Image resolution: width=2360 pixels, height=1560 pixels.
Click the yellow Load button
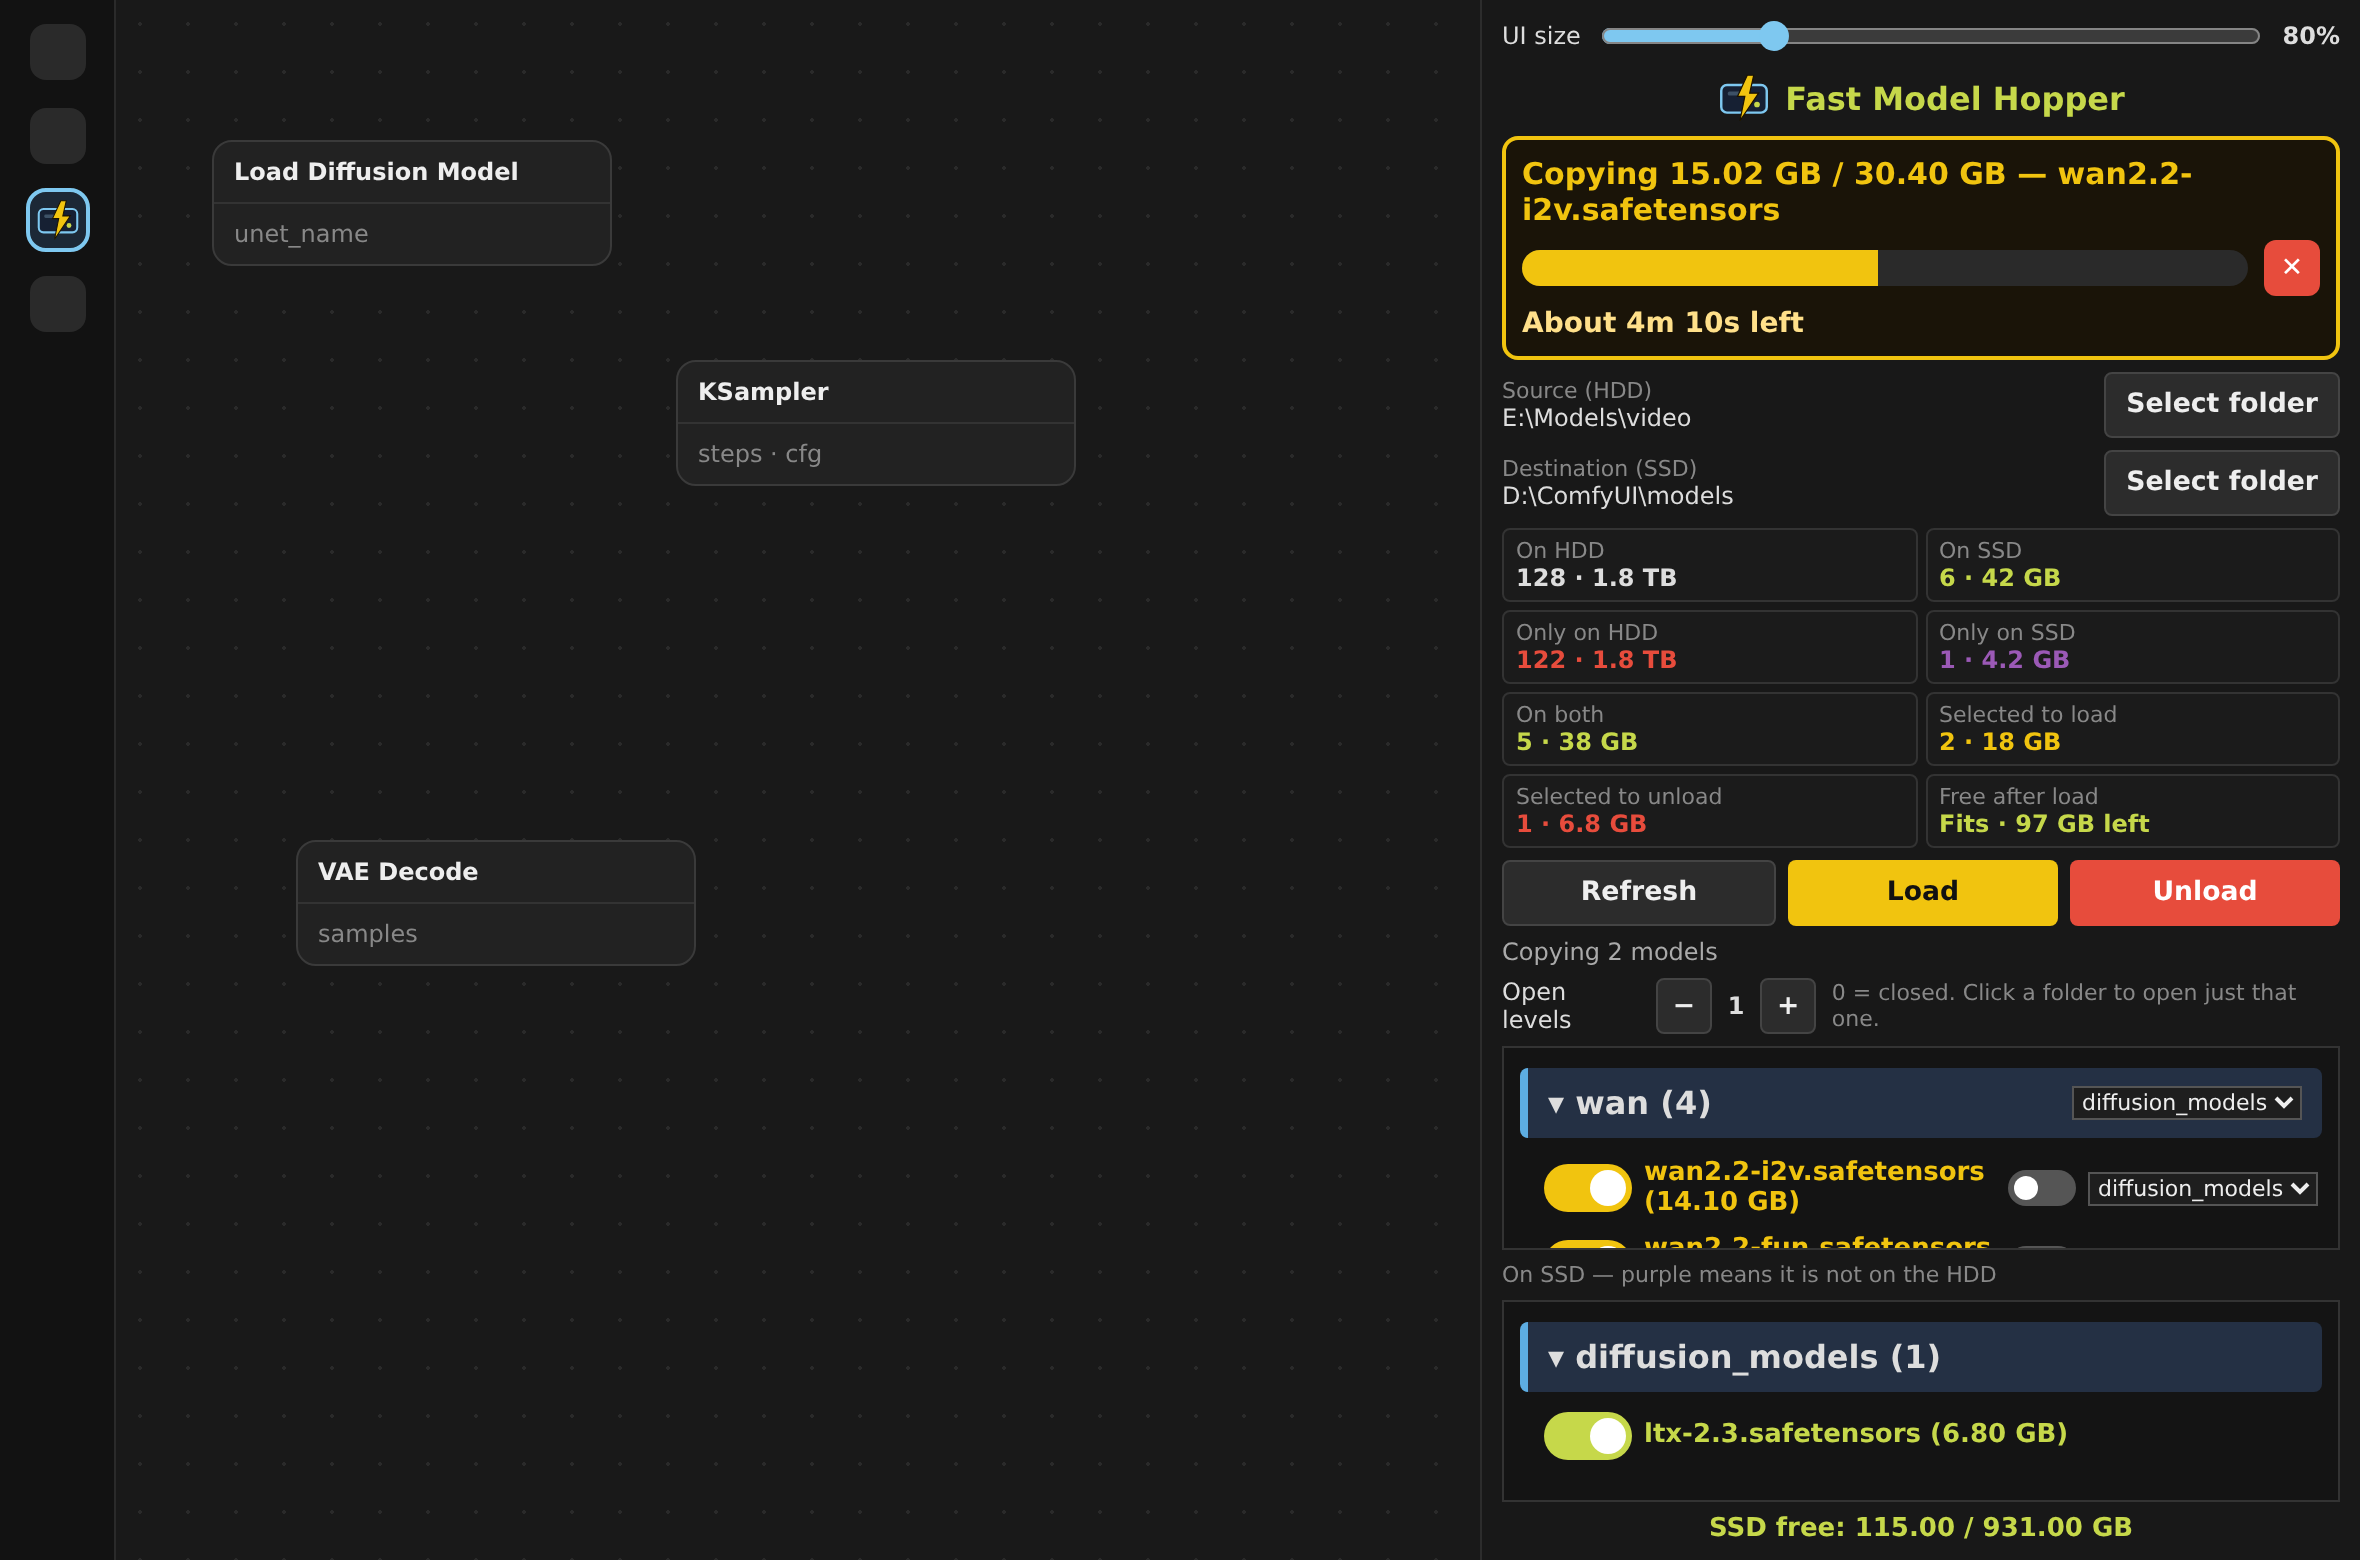point(1922,892)
